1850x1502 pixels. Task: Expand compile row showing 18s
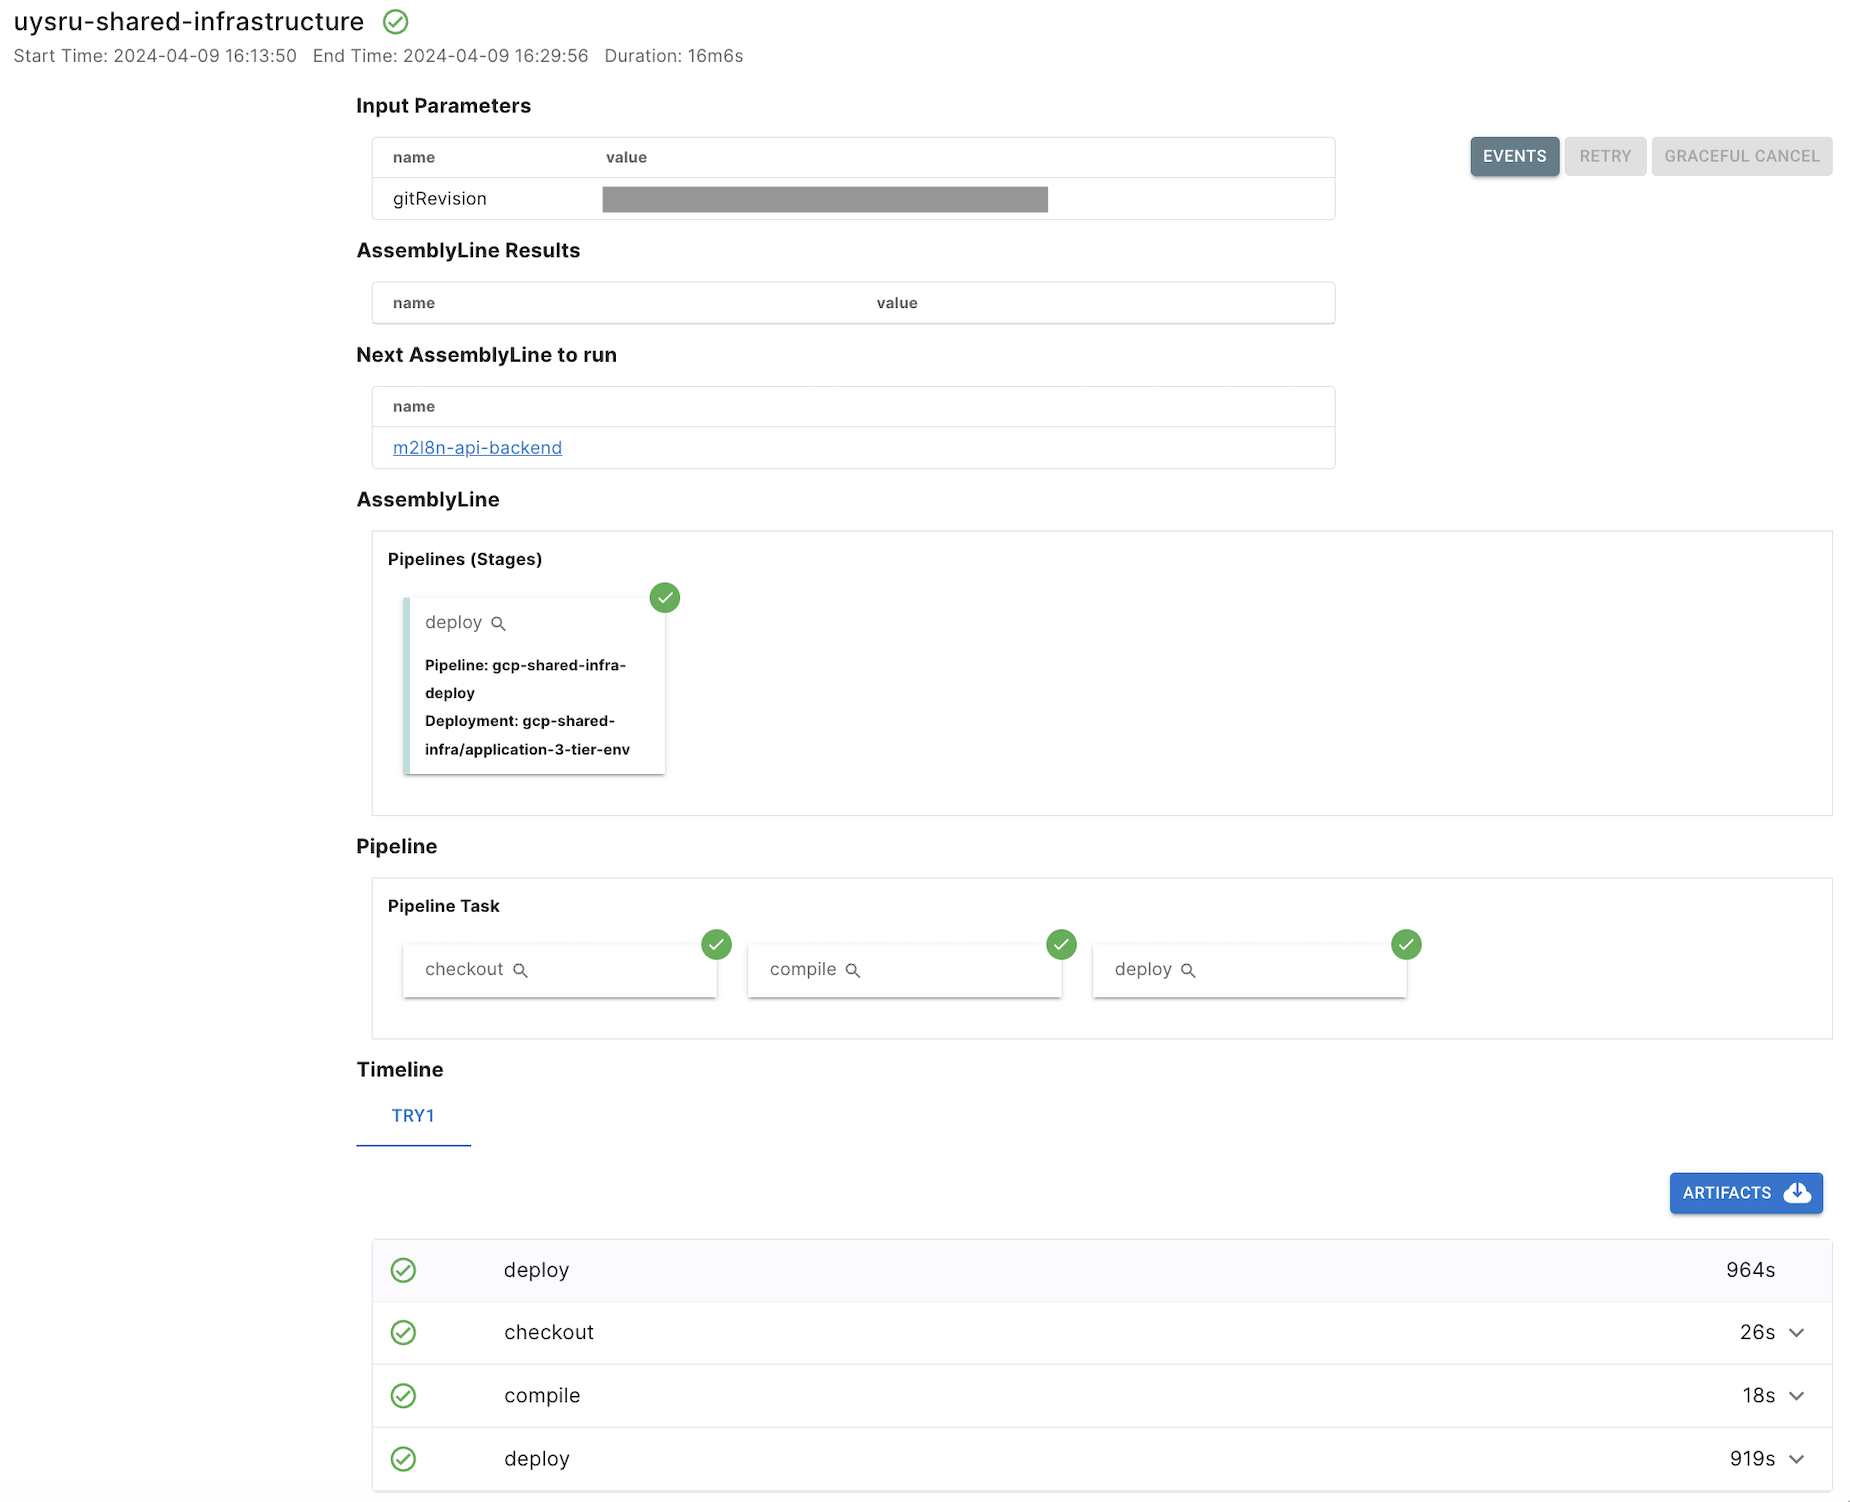point(1797,1396)
